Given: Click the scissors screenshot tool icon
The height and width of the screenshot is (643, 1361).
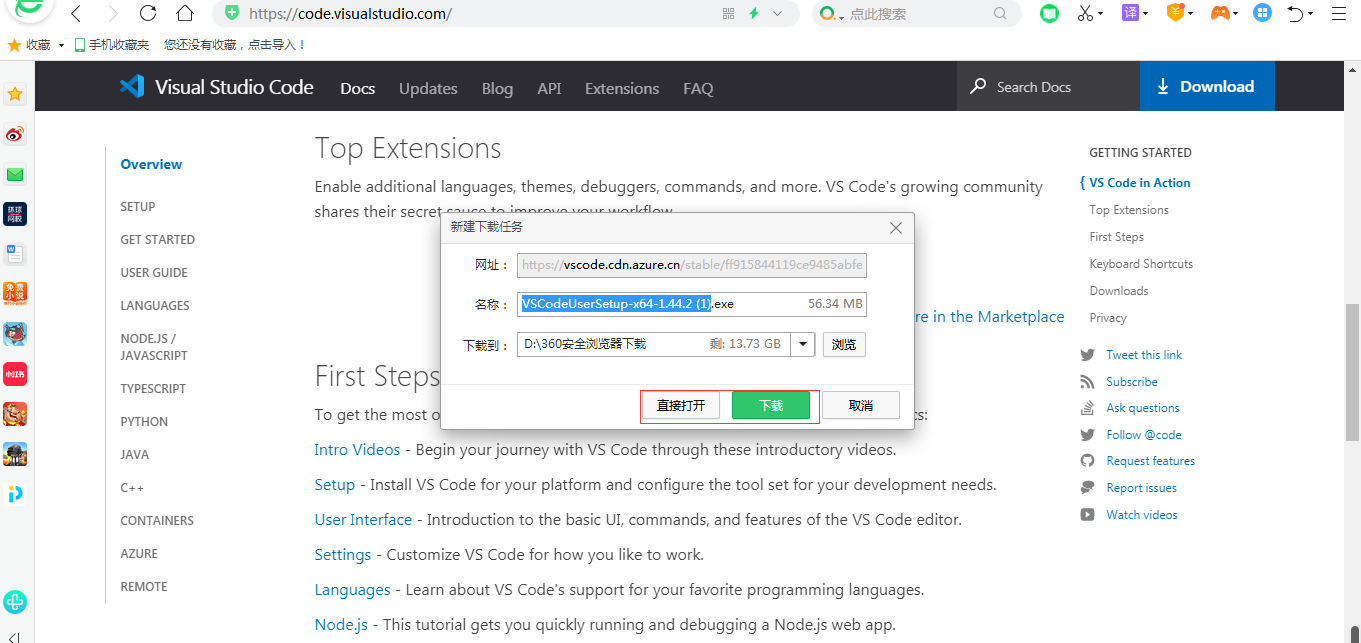Looking at the screenshot, I should (1085, 14).
